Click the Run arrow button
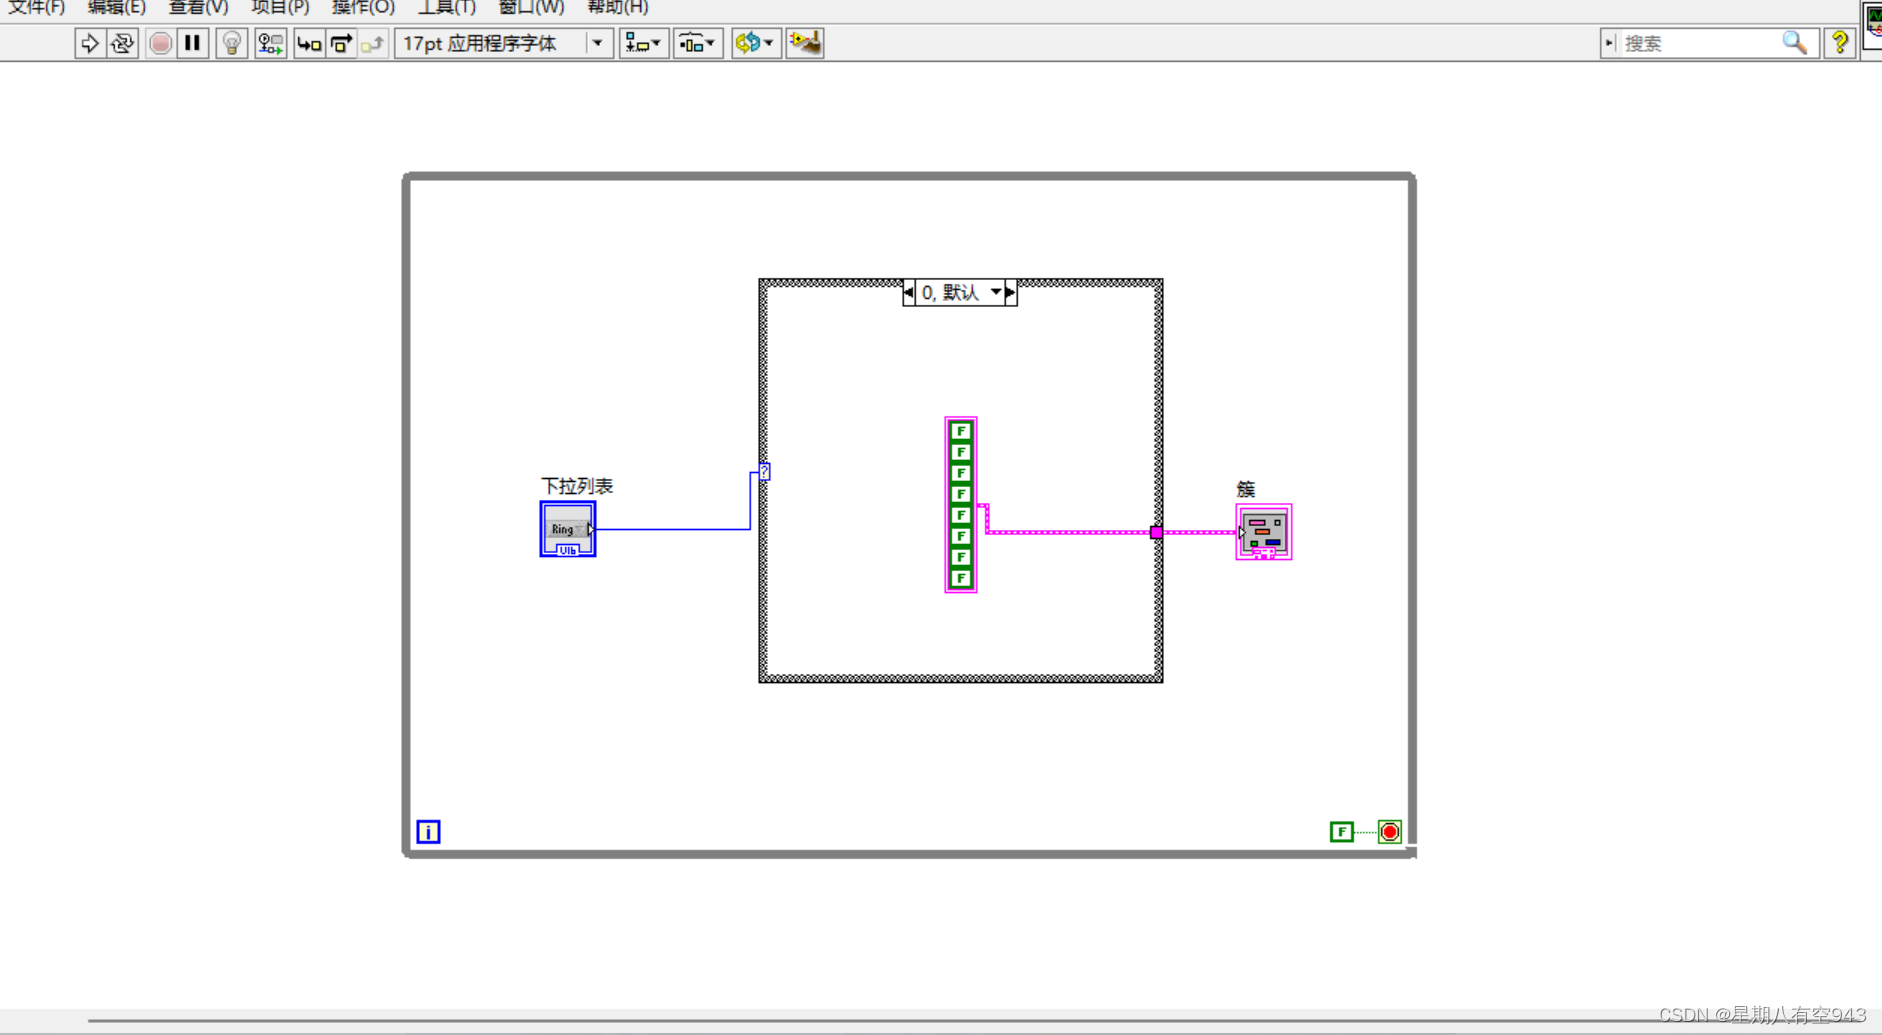 (x=90, y=43)
